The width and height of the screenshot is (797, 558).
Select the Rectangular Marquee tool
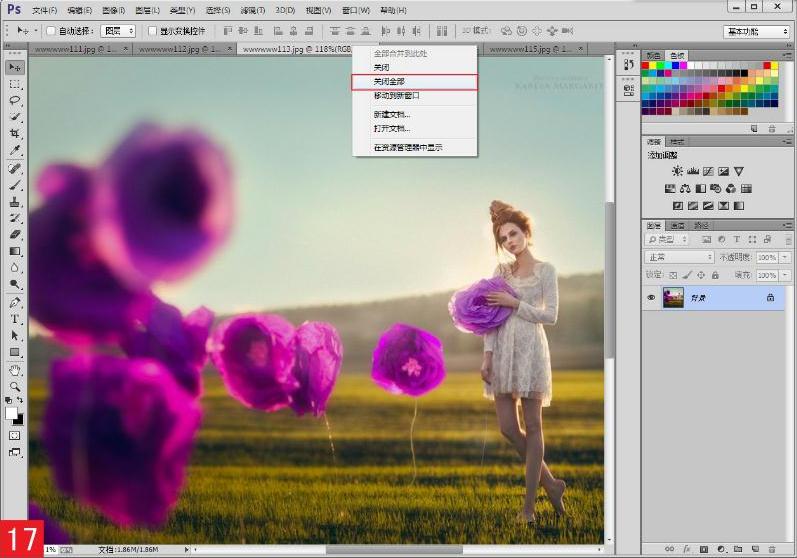pyautogui.click(x=15, y=84)
